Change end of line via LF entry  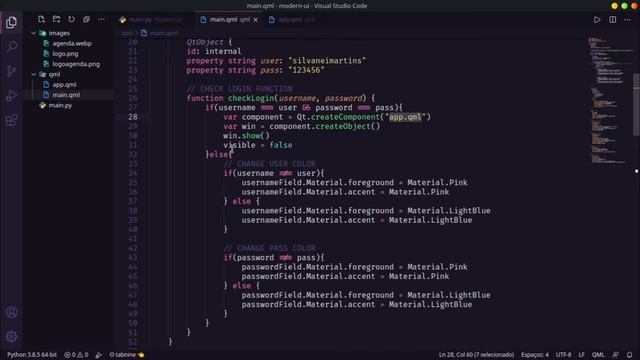tap(581, 355)
